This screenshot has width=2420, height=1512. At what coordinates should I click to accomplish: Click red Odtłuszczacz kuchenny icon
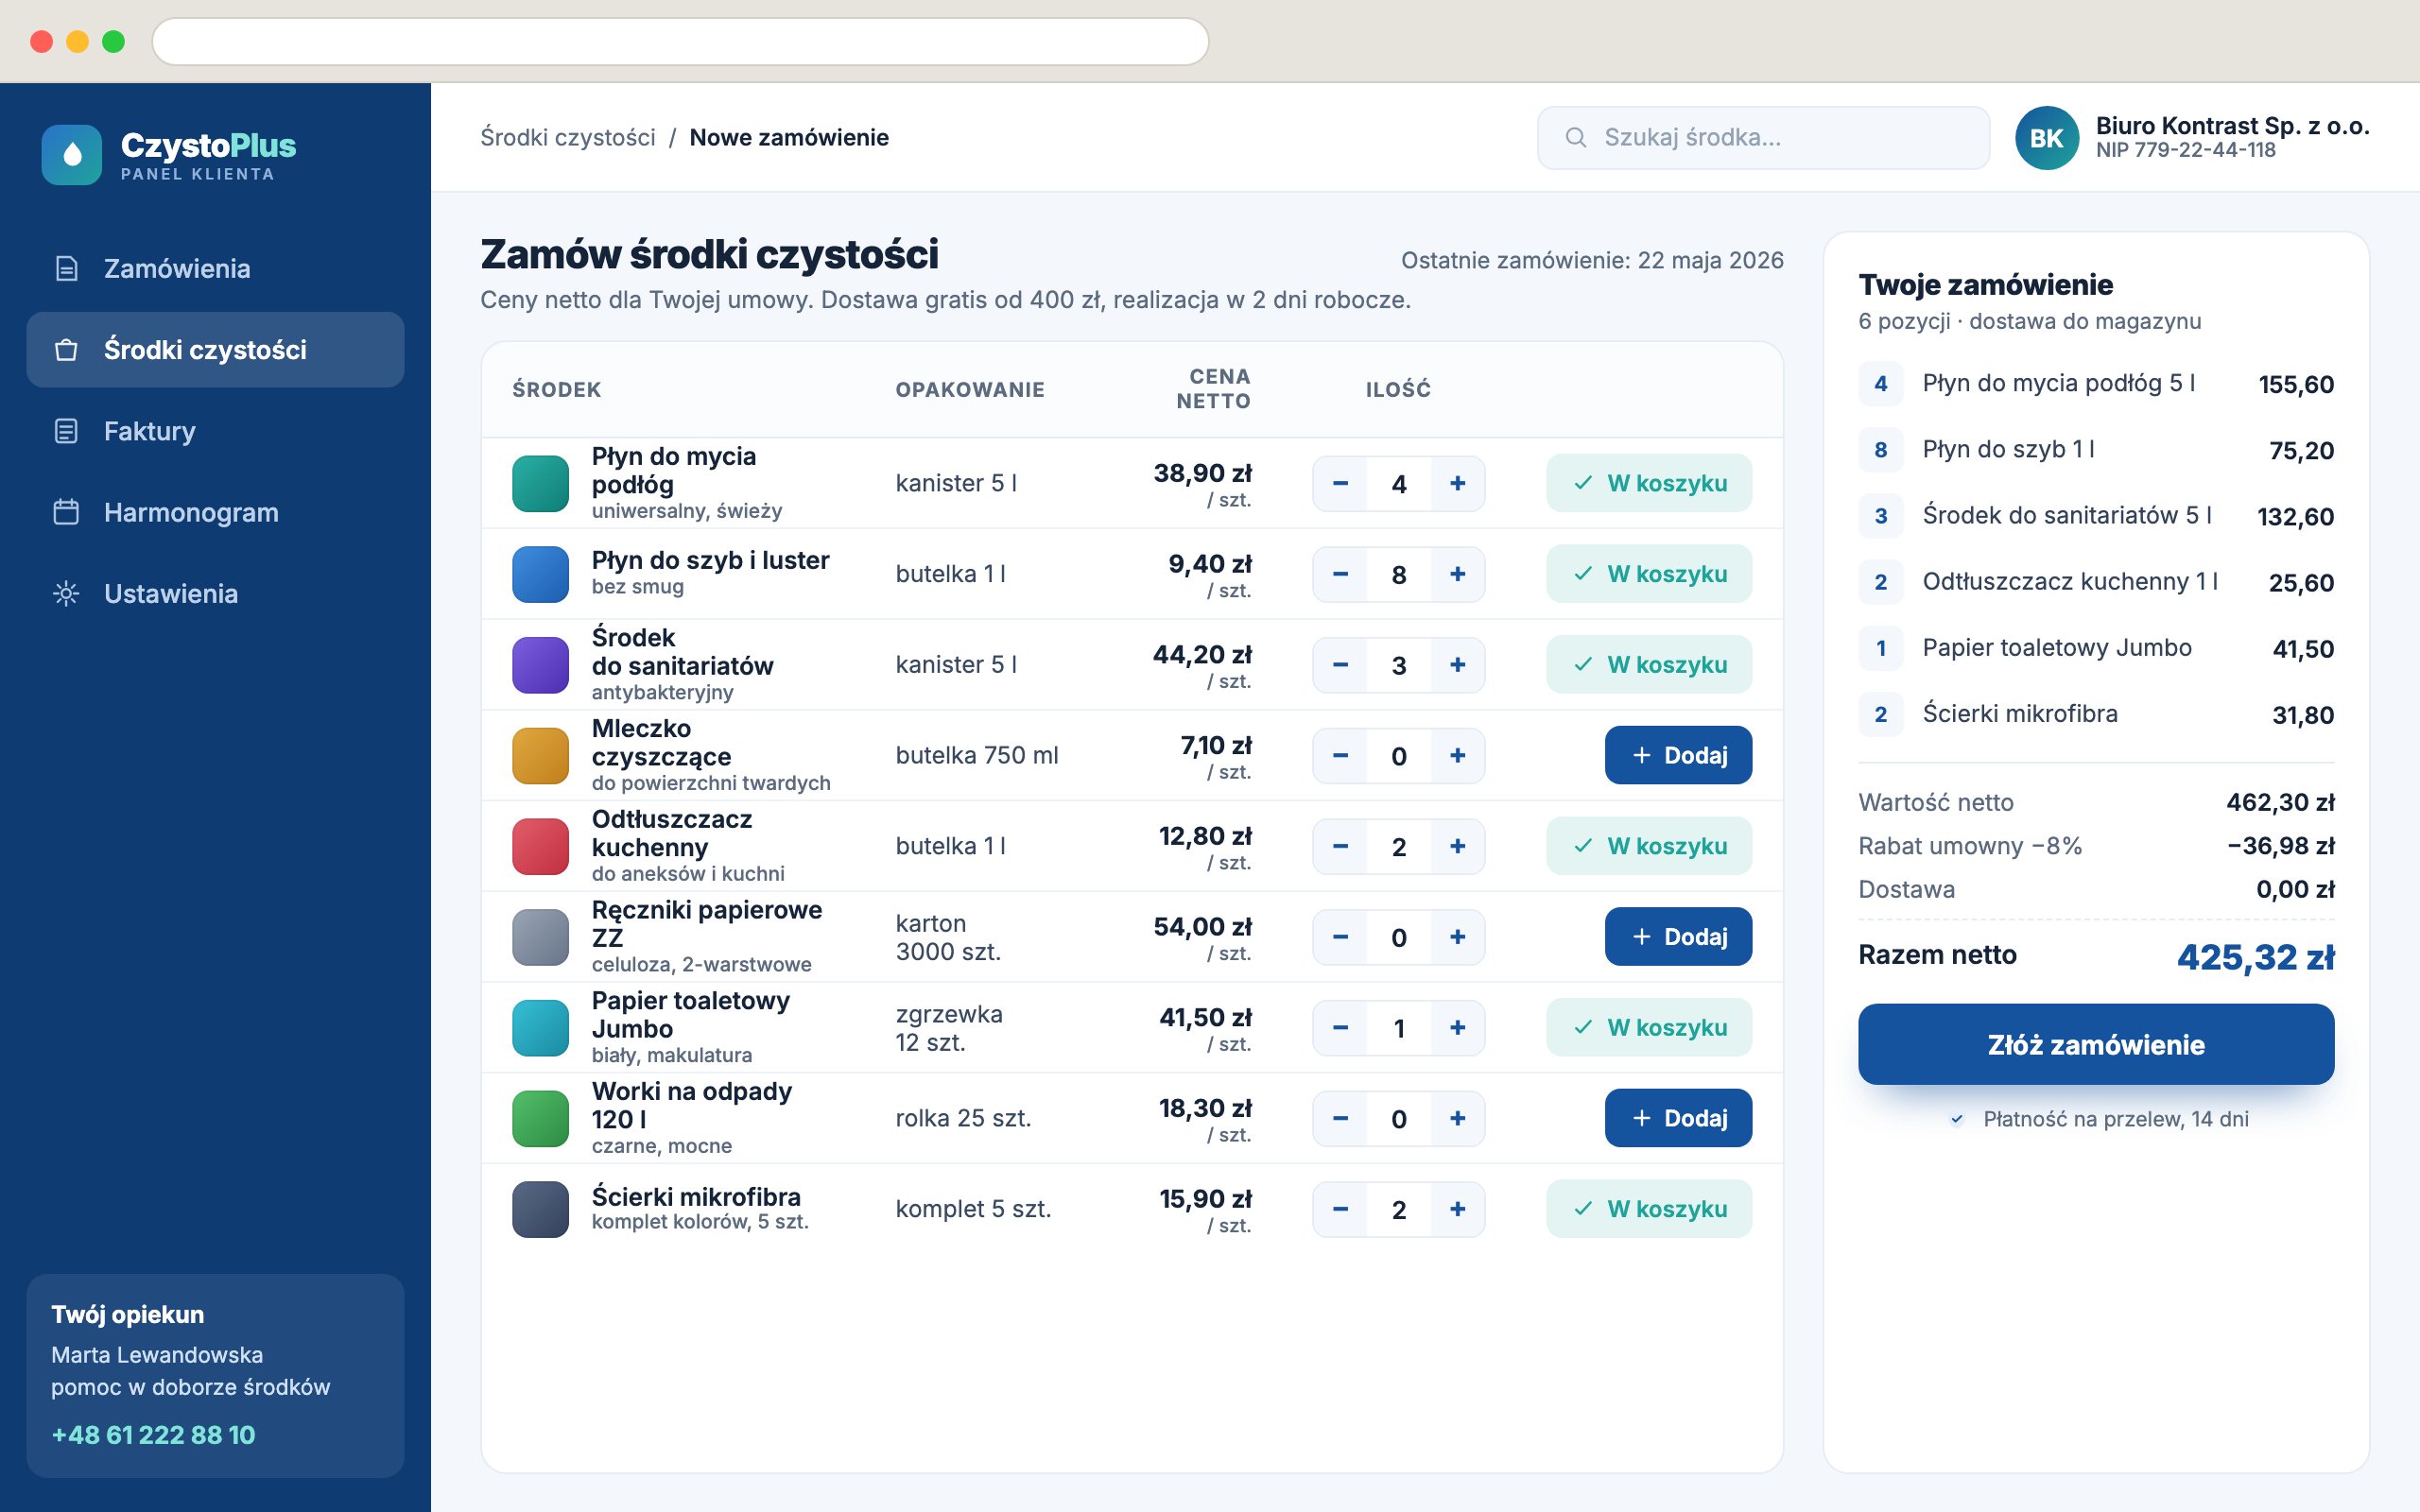(x=540, y=846)
